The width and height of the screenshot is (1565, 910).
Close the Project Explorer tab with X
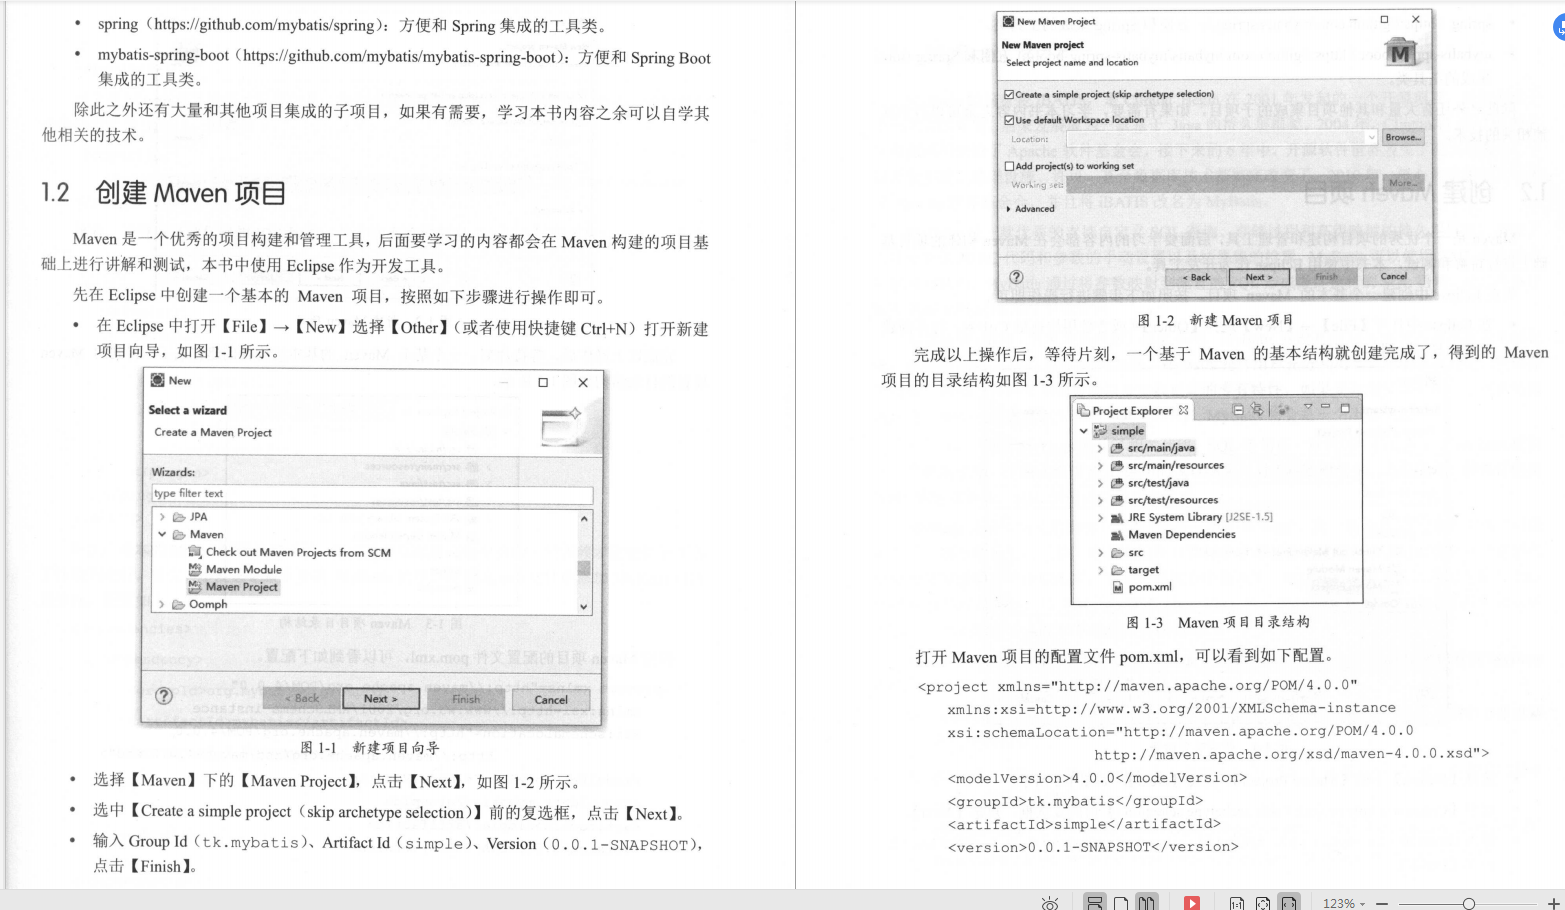point(1184,410)
